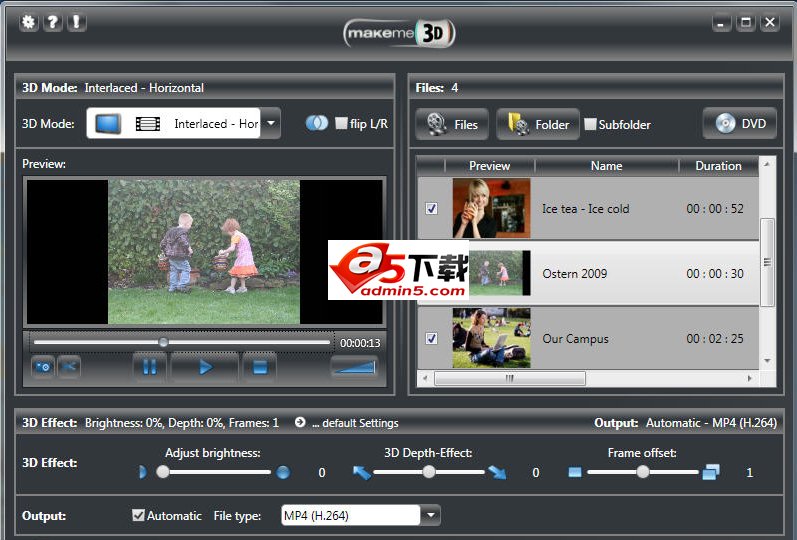Click the depth arrow pointing up-left
Screen dimensions: 797x540
point(361,472)
